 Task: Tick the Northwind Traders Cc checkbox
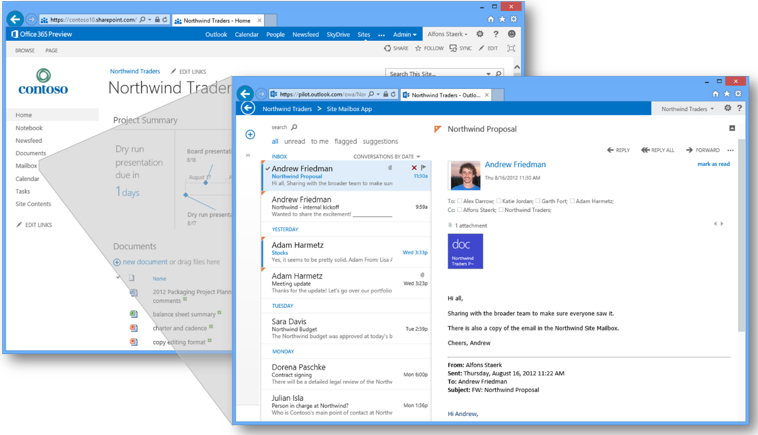pos(501,210)
